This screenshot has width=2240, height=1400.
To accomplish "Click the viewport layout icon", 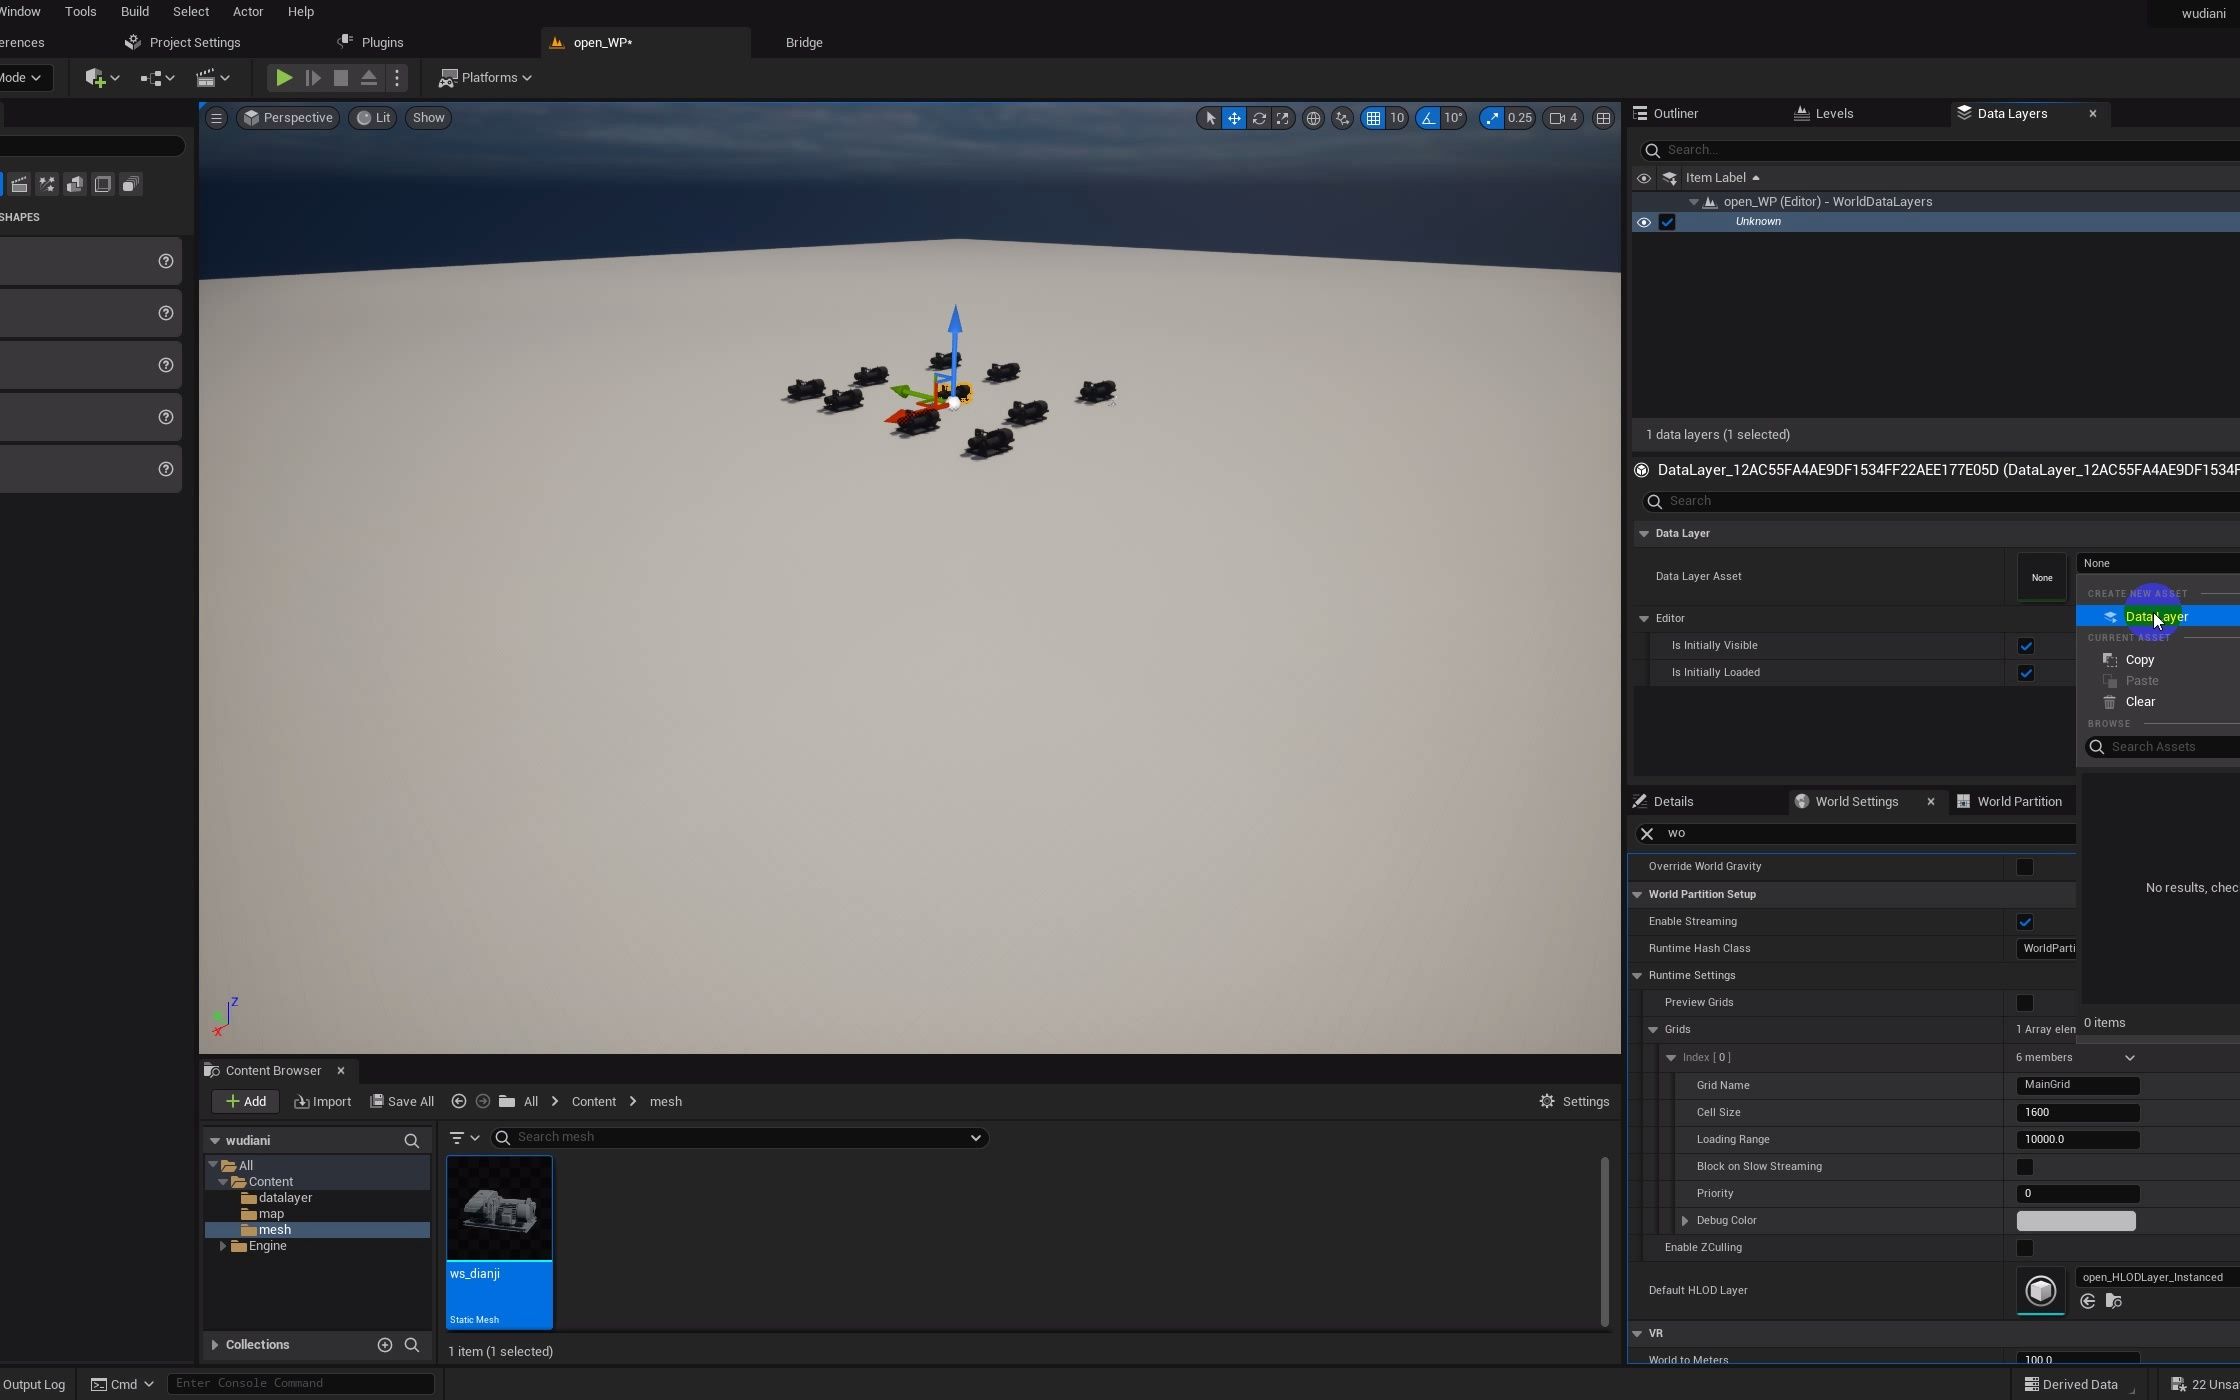I will [1603, 118].
